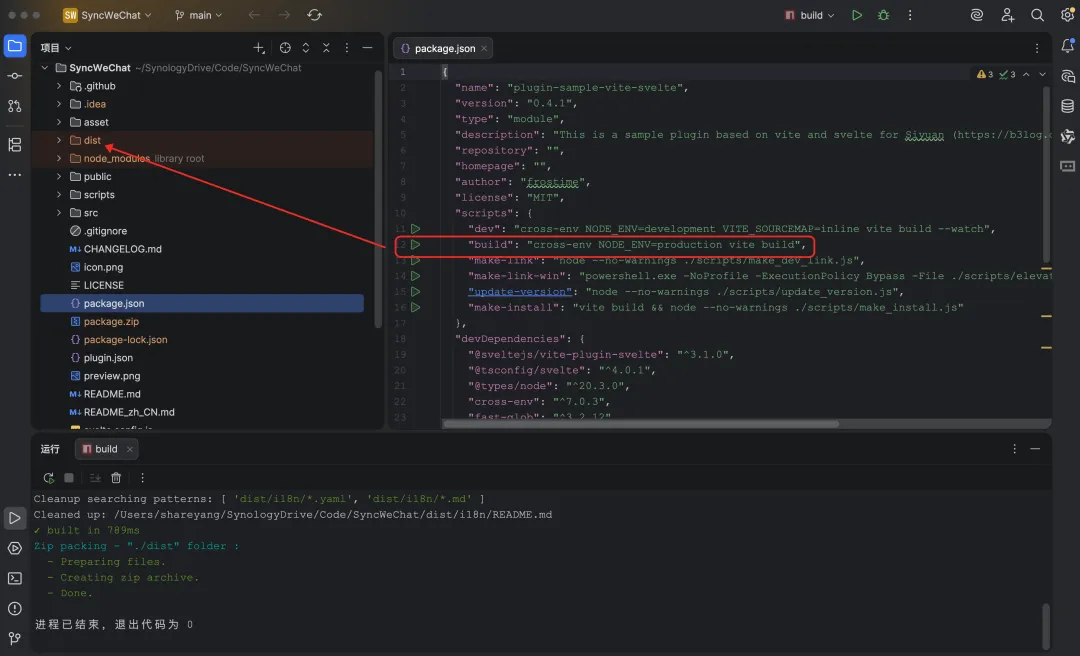Open IDE settings gear icon
1080x656 pixels.
tap(1068, 15)
